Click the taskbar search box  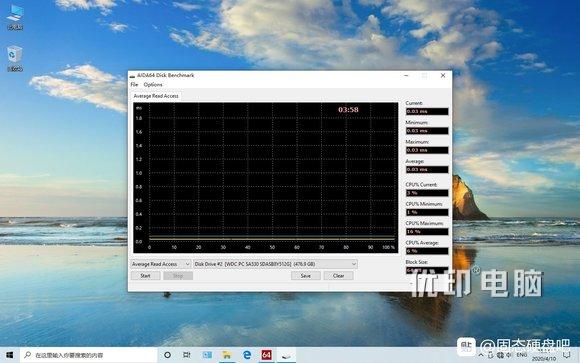point(89,355)
